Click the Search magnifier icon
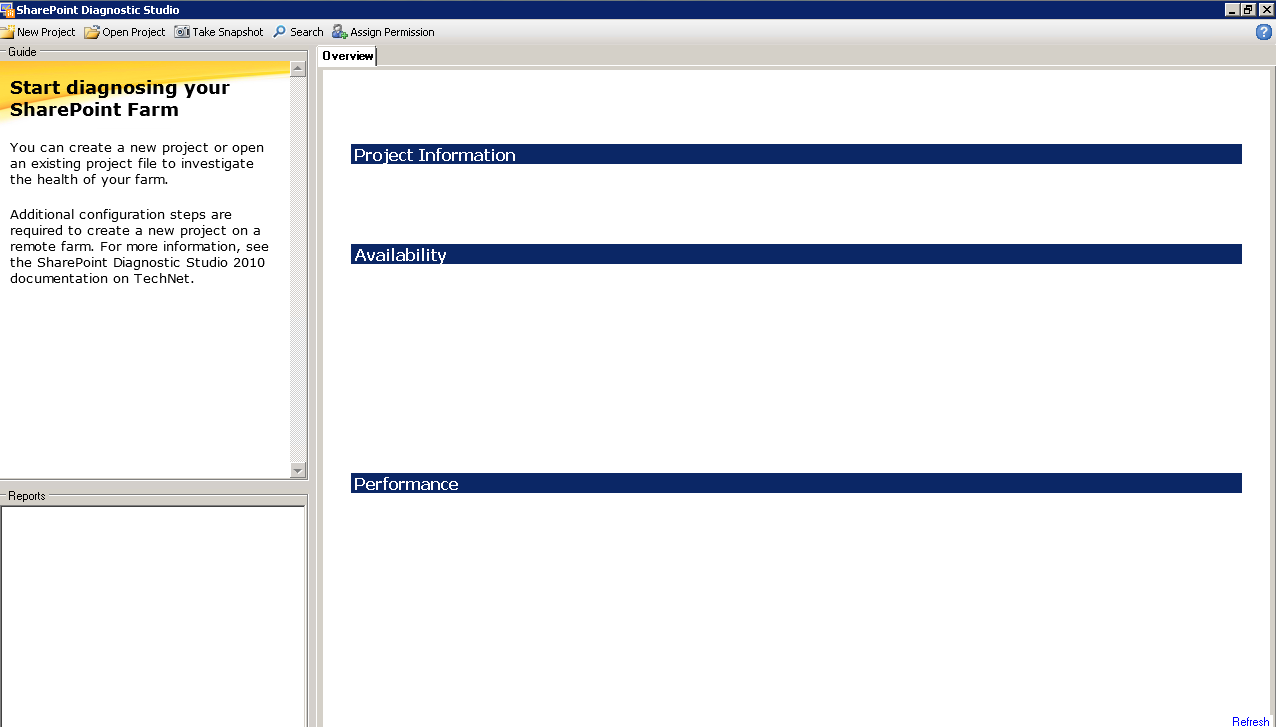 pos(280,32)
